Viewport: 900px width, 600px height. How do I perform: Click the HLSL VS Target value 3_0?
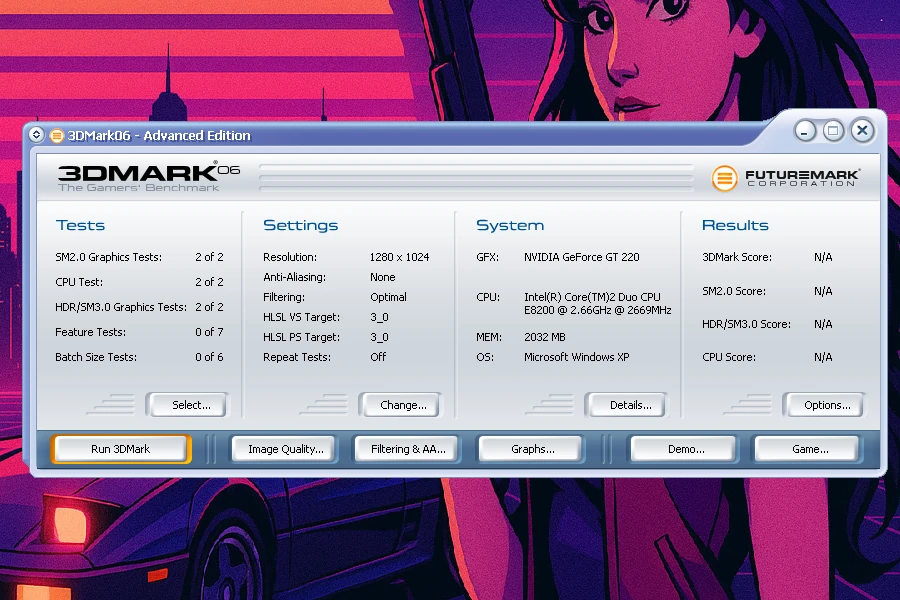pos(379,318)
